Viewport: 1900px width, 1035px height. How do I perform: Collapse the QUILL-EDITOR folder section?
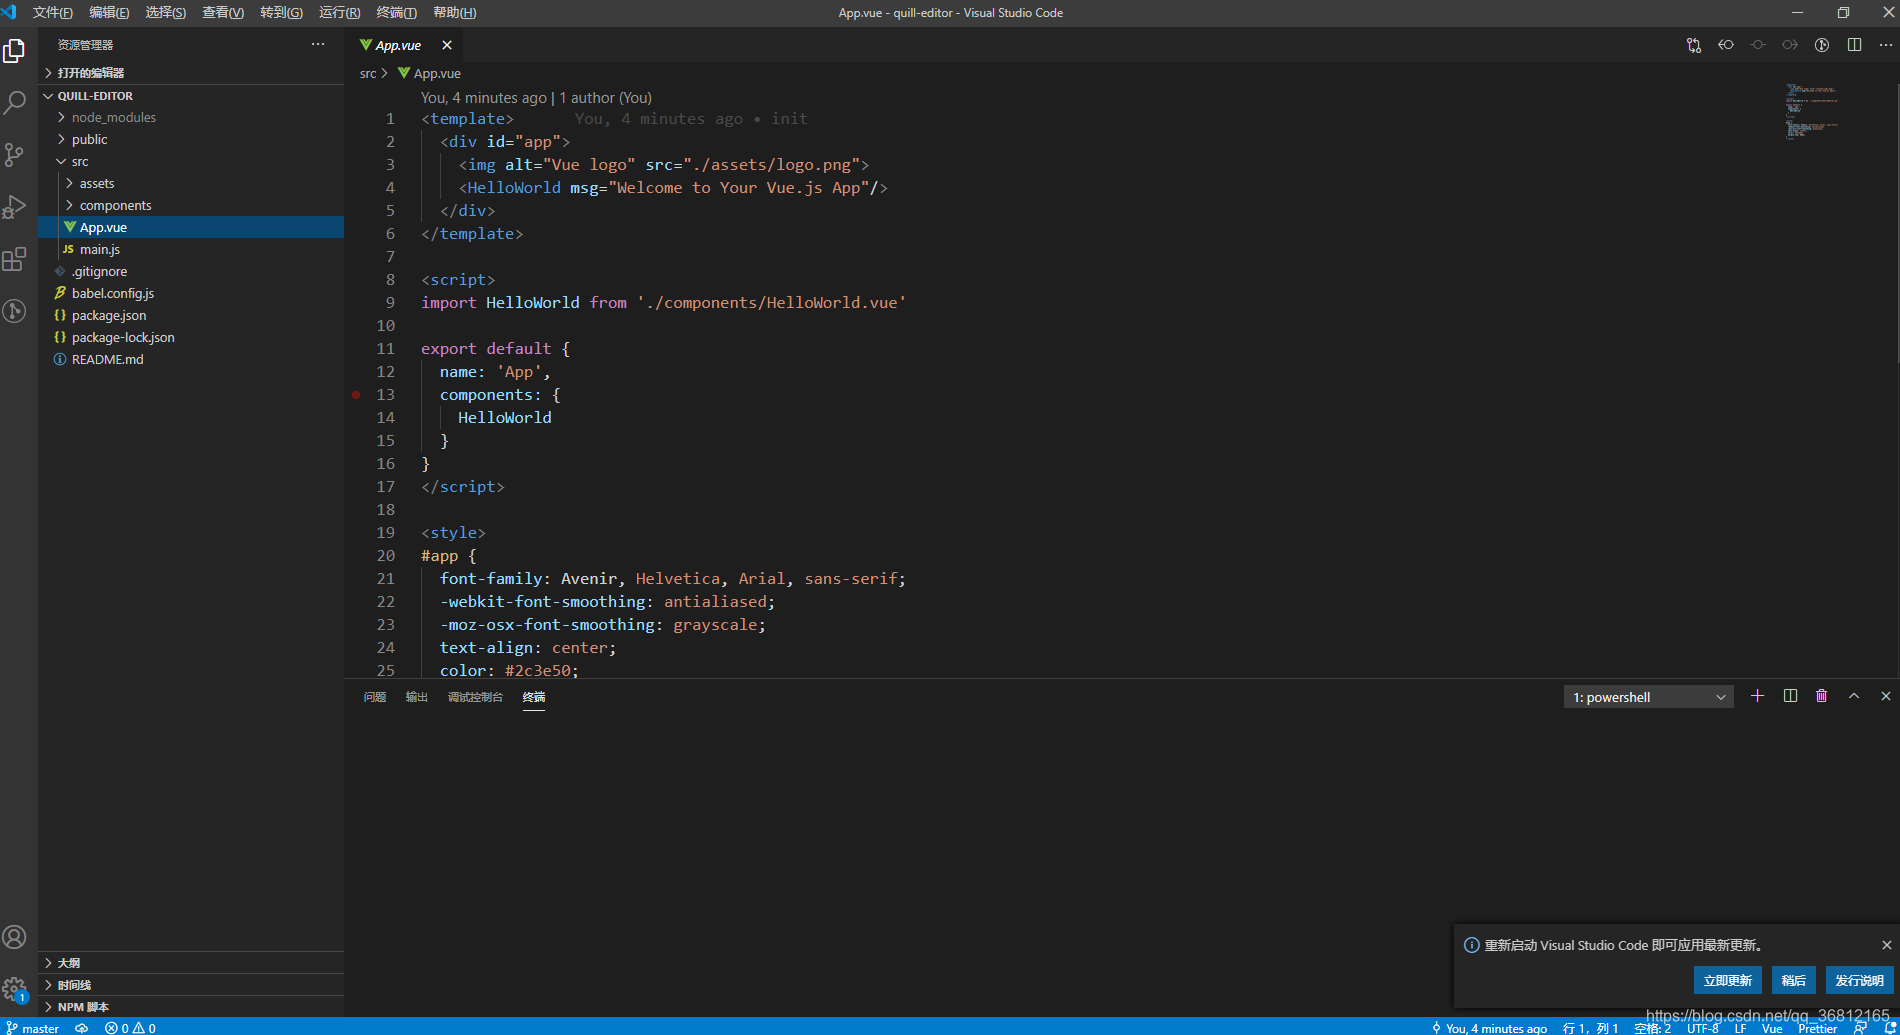point(191,96)
